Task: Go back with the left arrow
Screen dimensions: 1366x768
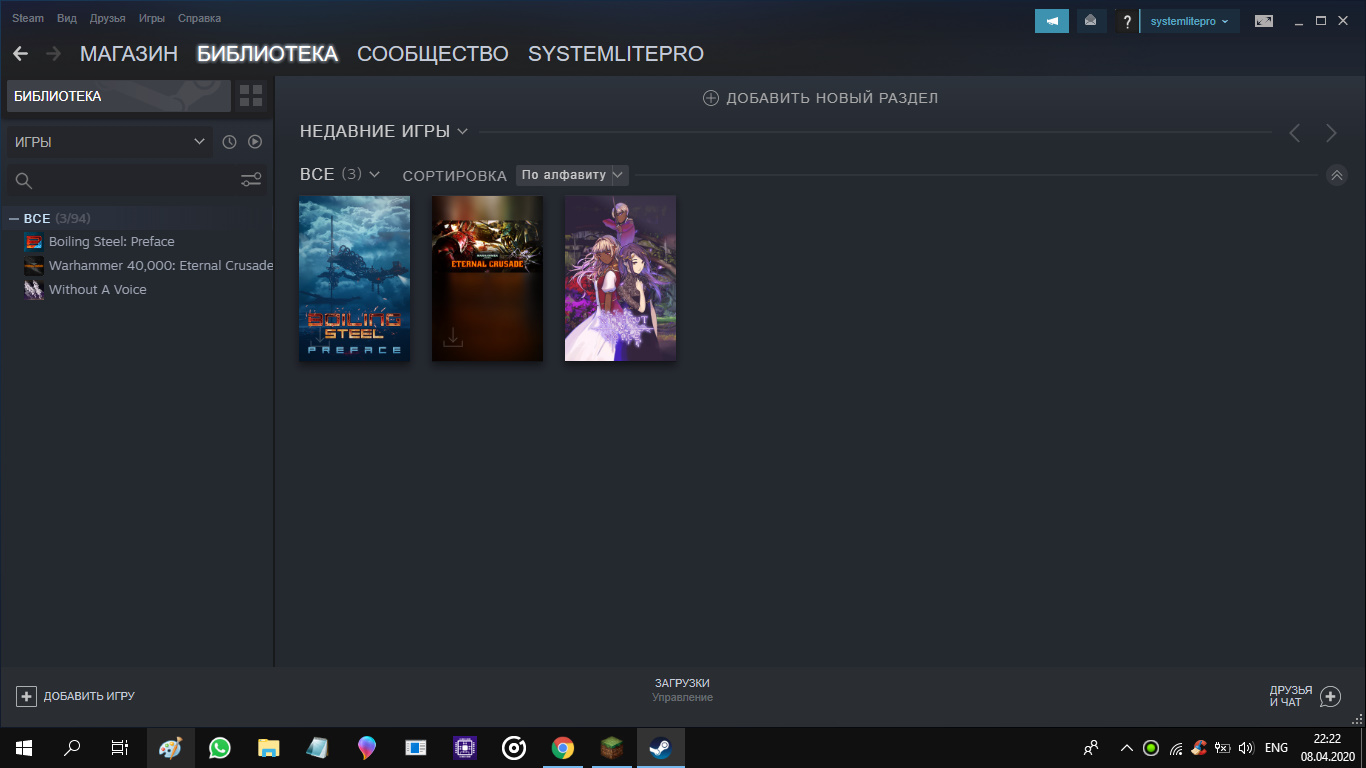Action: tap(20, 54)
